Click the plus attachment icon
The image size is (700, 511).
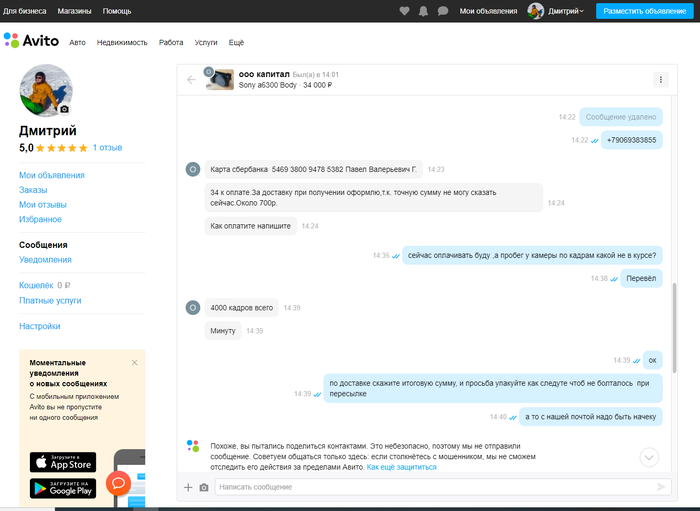coord(188,487)
